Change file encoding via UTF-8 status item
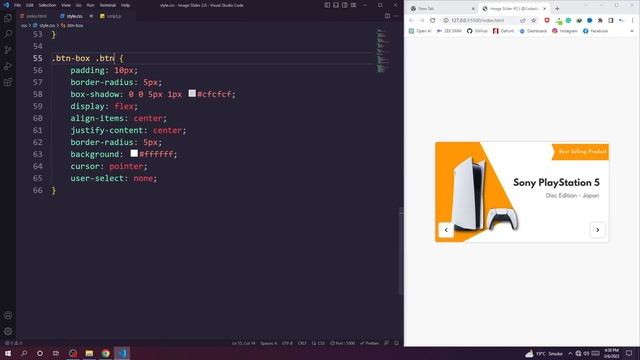This screenshot has width=640, height=360. pyautogui.click(x=287, y=343)
